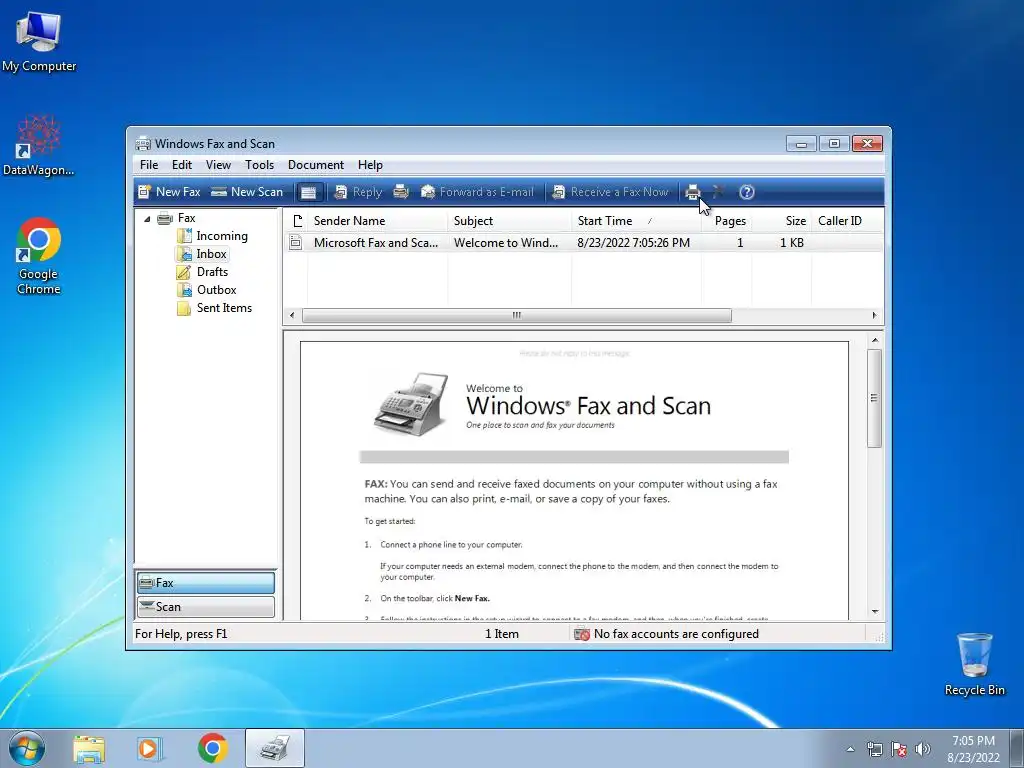Image resolution: width=1024 pixels, height=768 pixels.
Task: Toggle the preview pane toolbar icon
Action: tap(309, 192)
